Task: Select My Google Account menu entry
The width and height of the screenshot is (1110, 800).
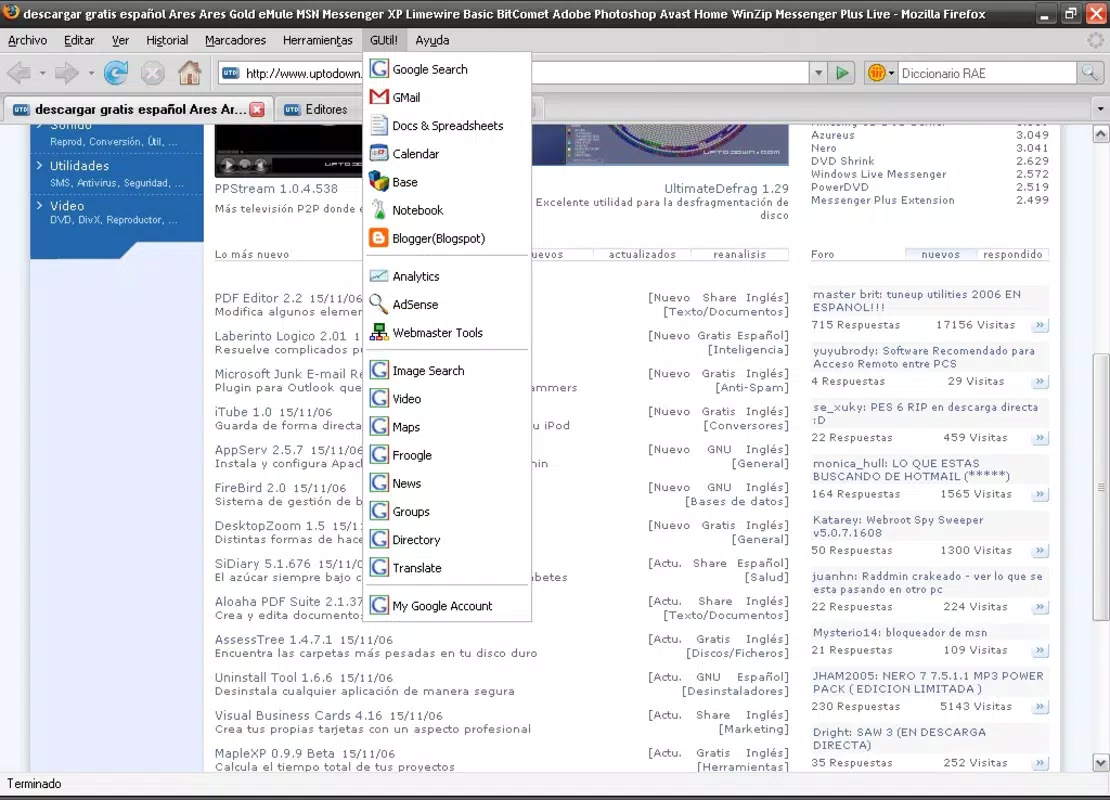Action: tap(447, 606)
